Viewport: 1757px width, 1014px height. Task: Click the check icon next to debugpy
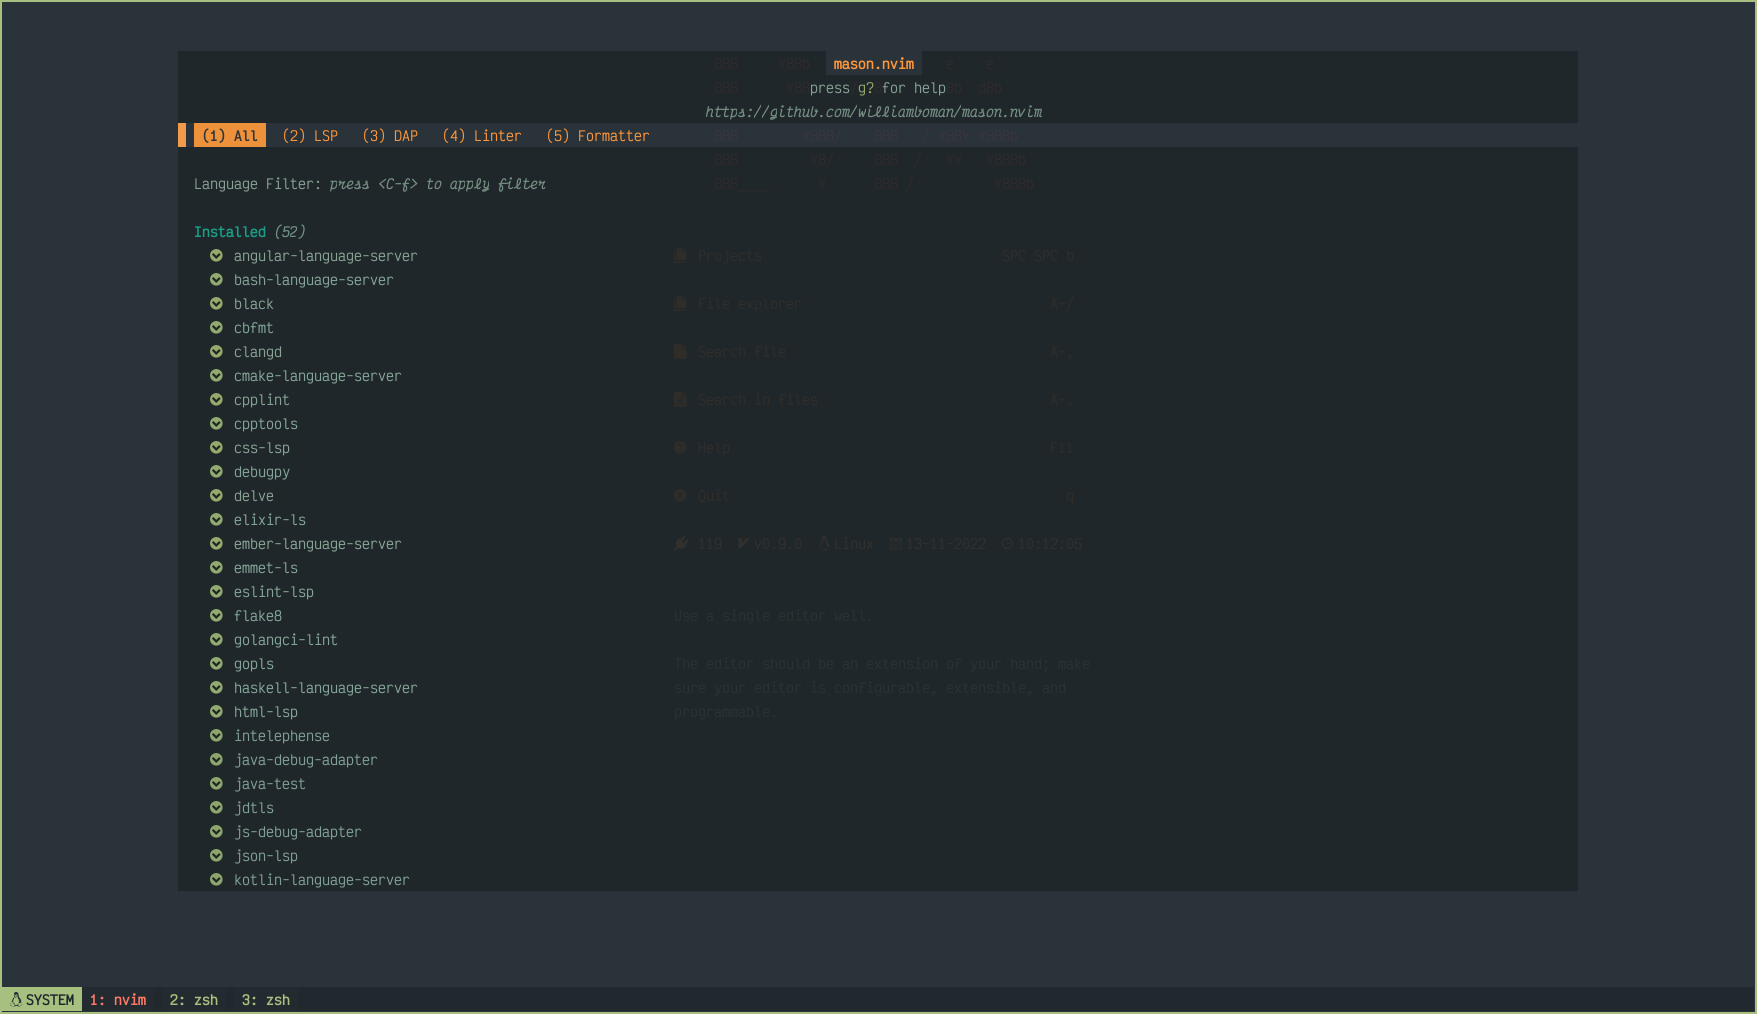click(216, 472)
